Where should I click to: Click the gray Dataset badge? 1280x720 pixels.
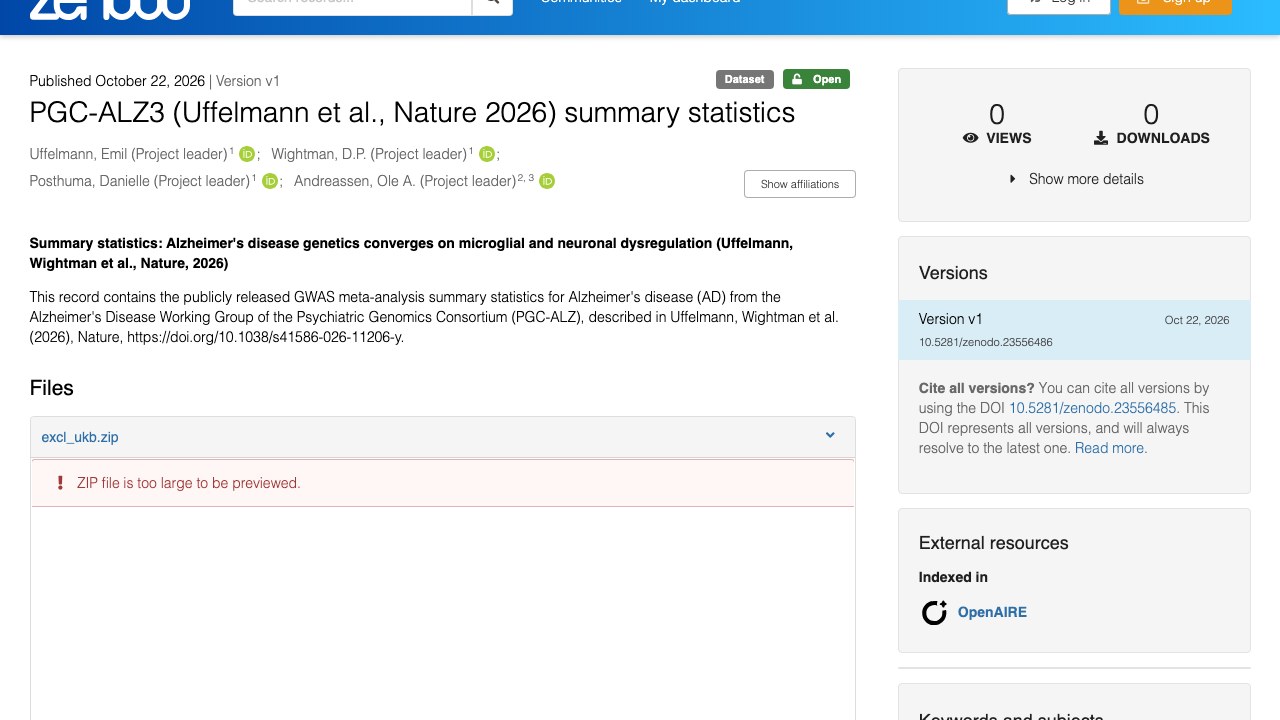pyautogui.click(x=745, y=79)
